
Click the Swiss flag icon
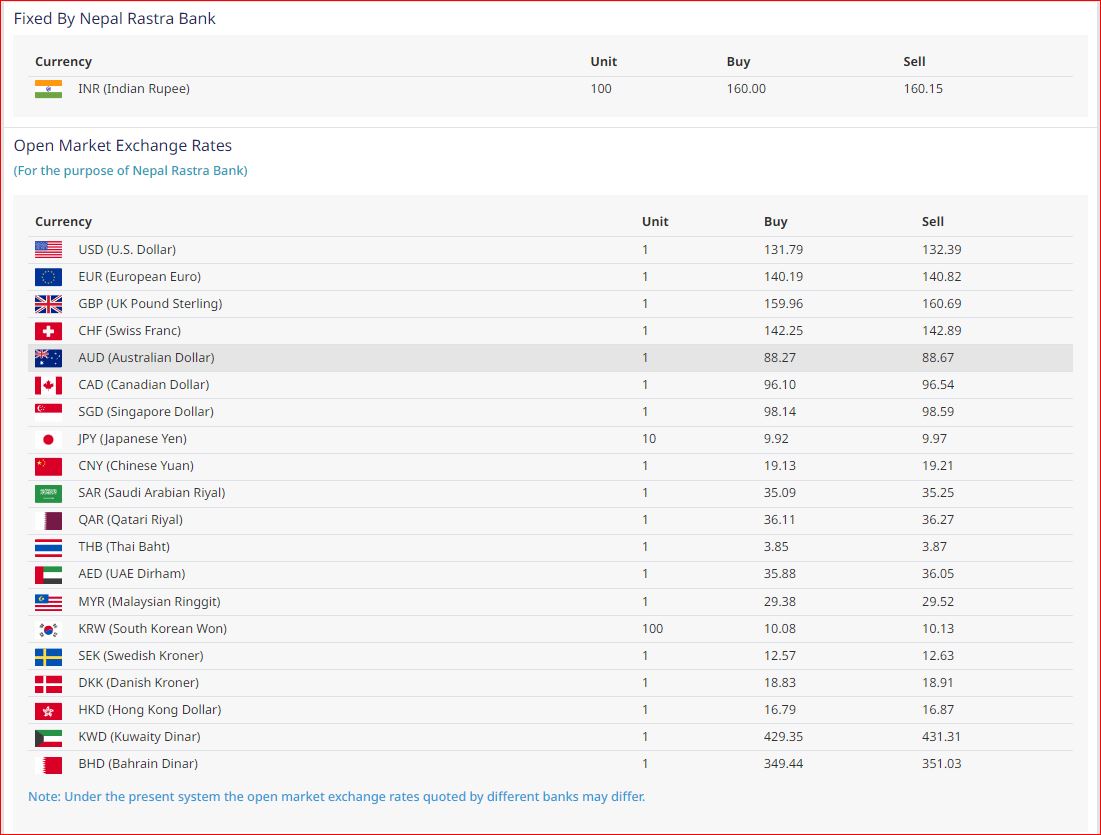(x=48, y=331)
